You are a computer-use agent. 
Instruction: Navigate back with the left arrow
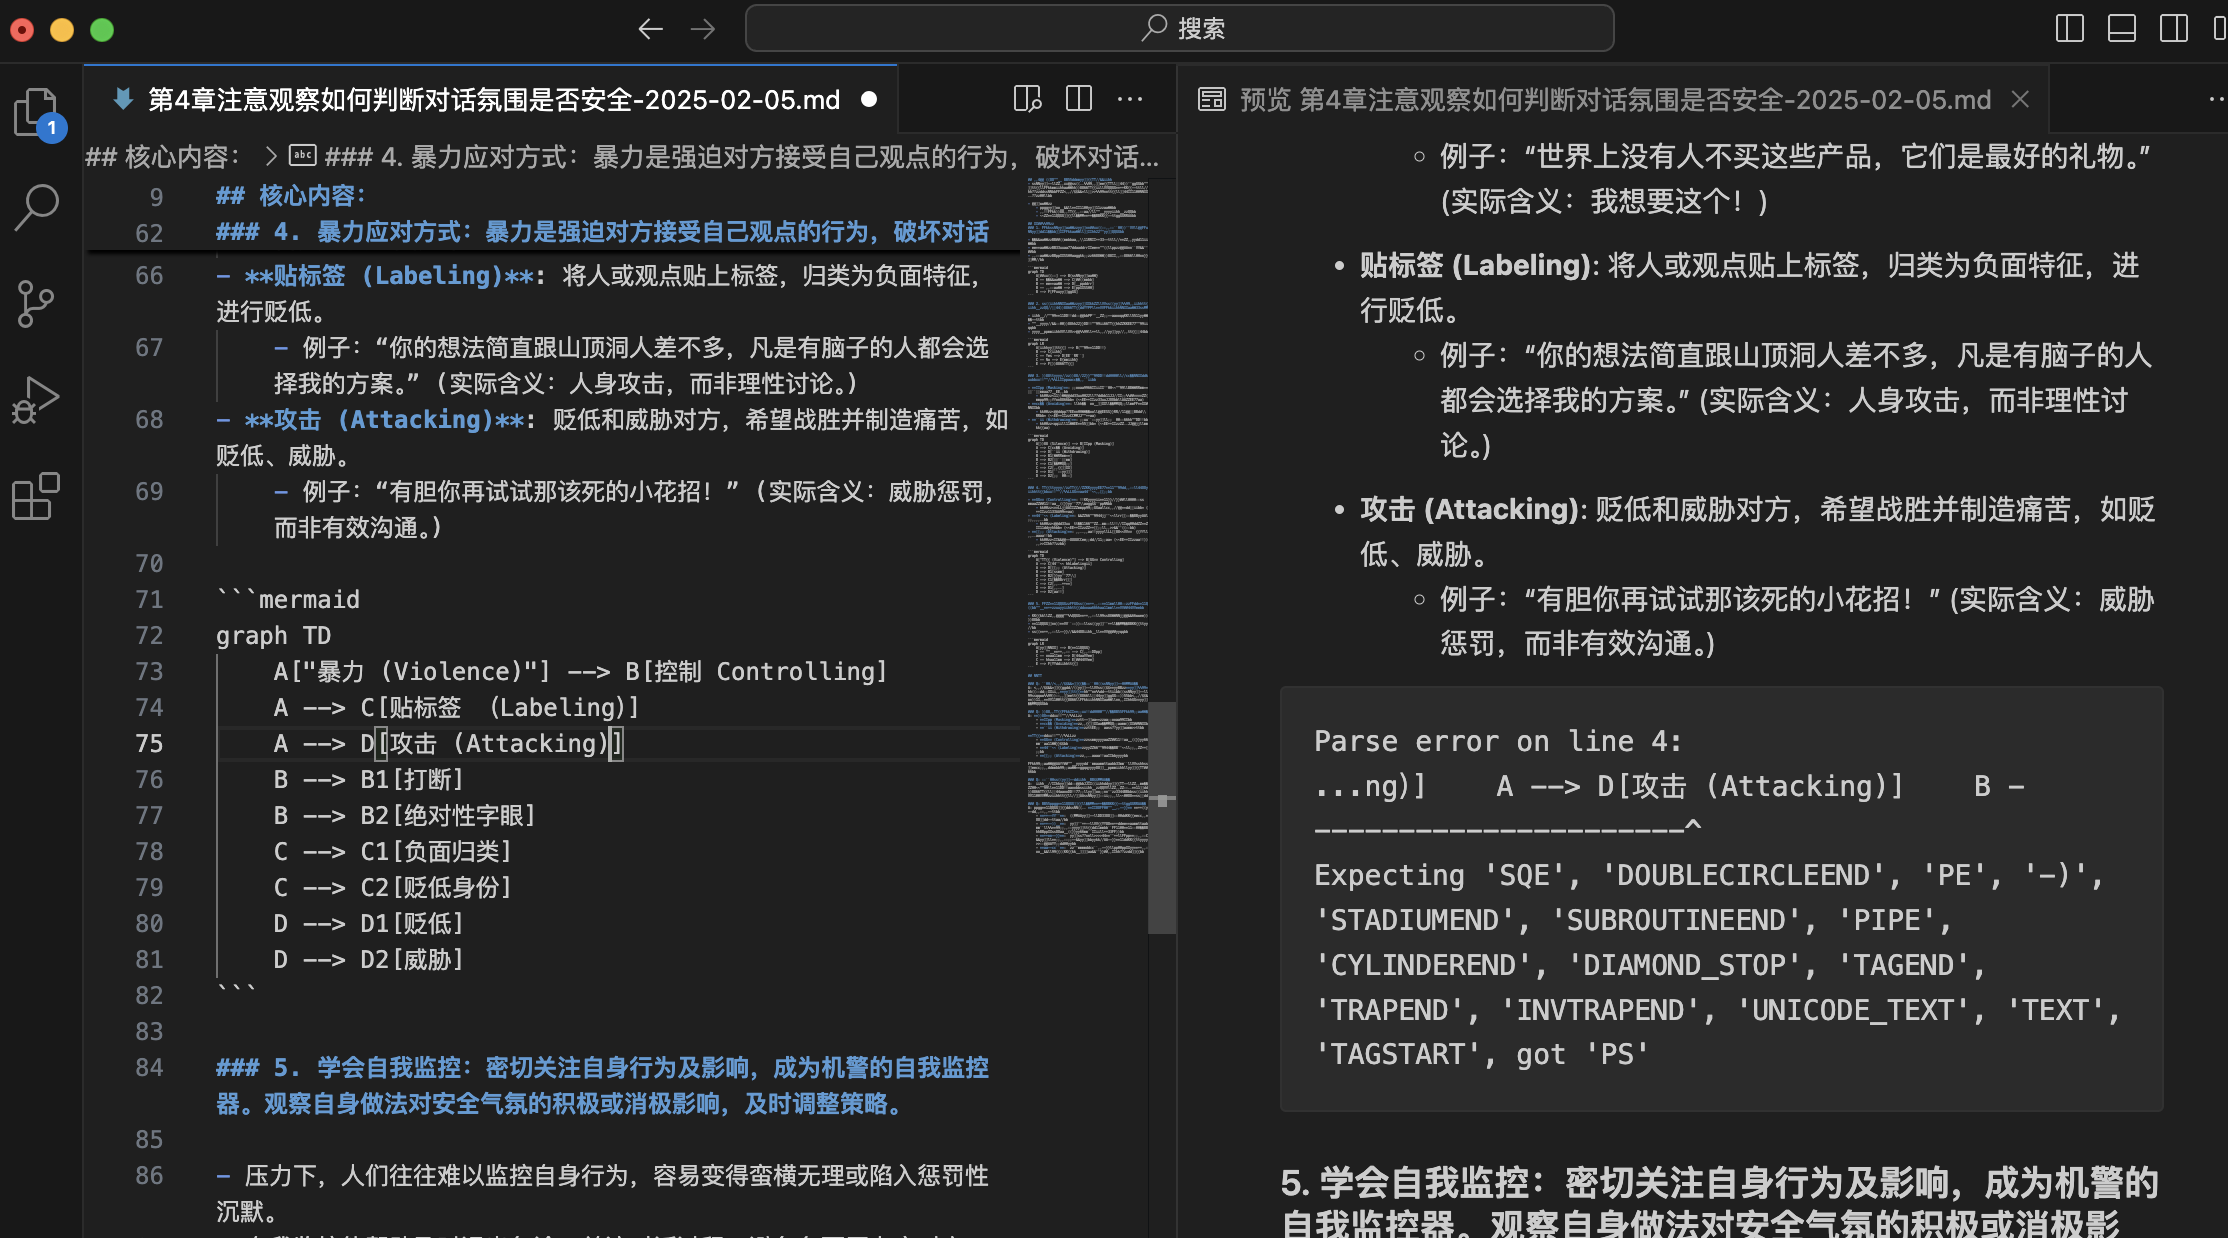pyautogui.click(x=650, y=29)
